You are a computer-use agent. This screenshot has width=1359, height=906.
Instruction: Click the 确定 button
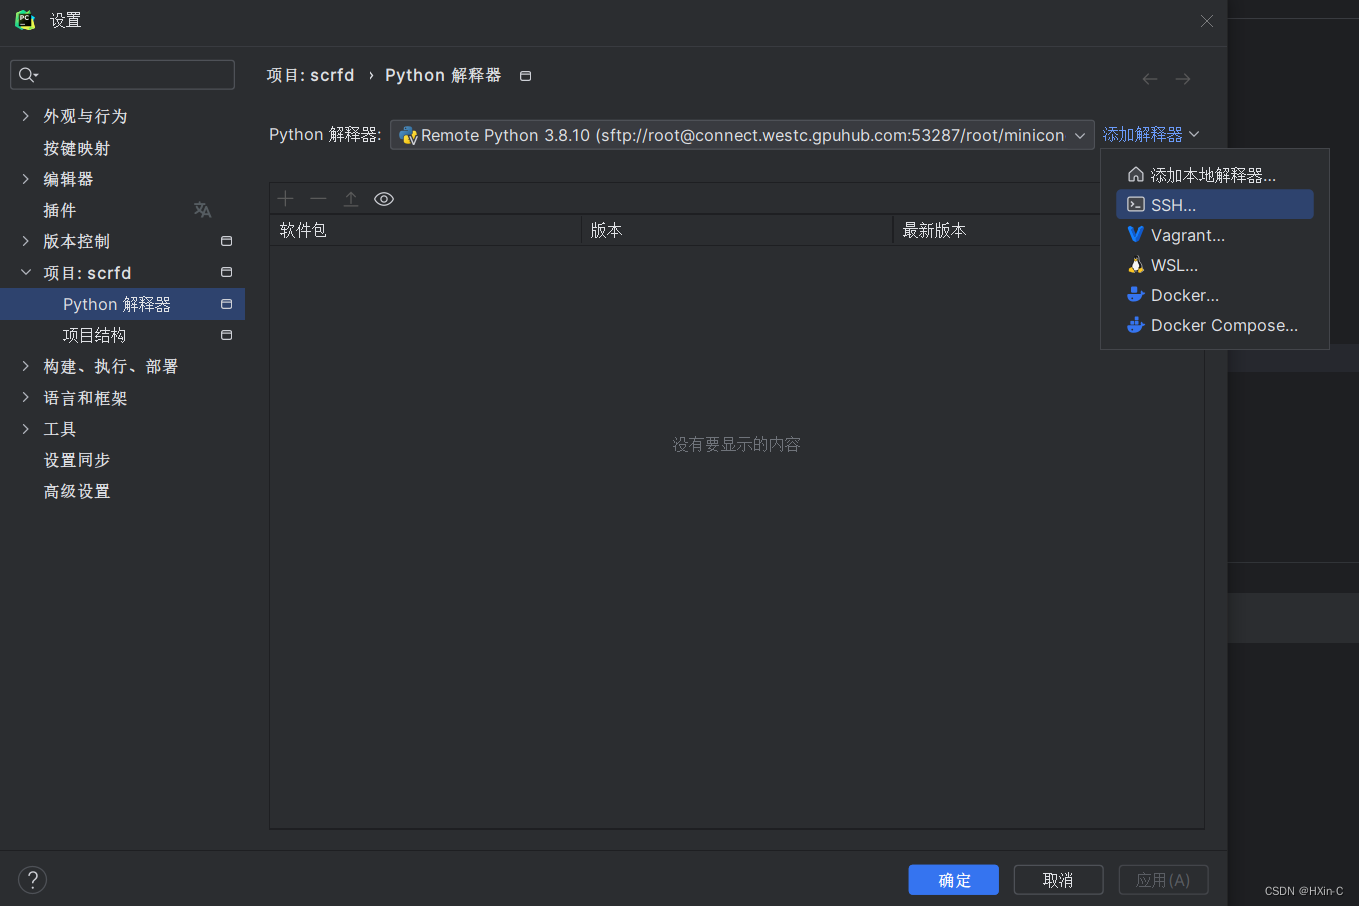(x=954, y=880)
